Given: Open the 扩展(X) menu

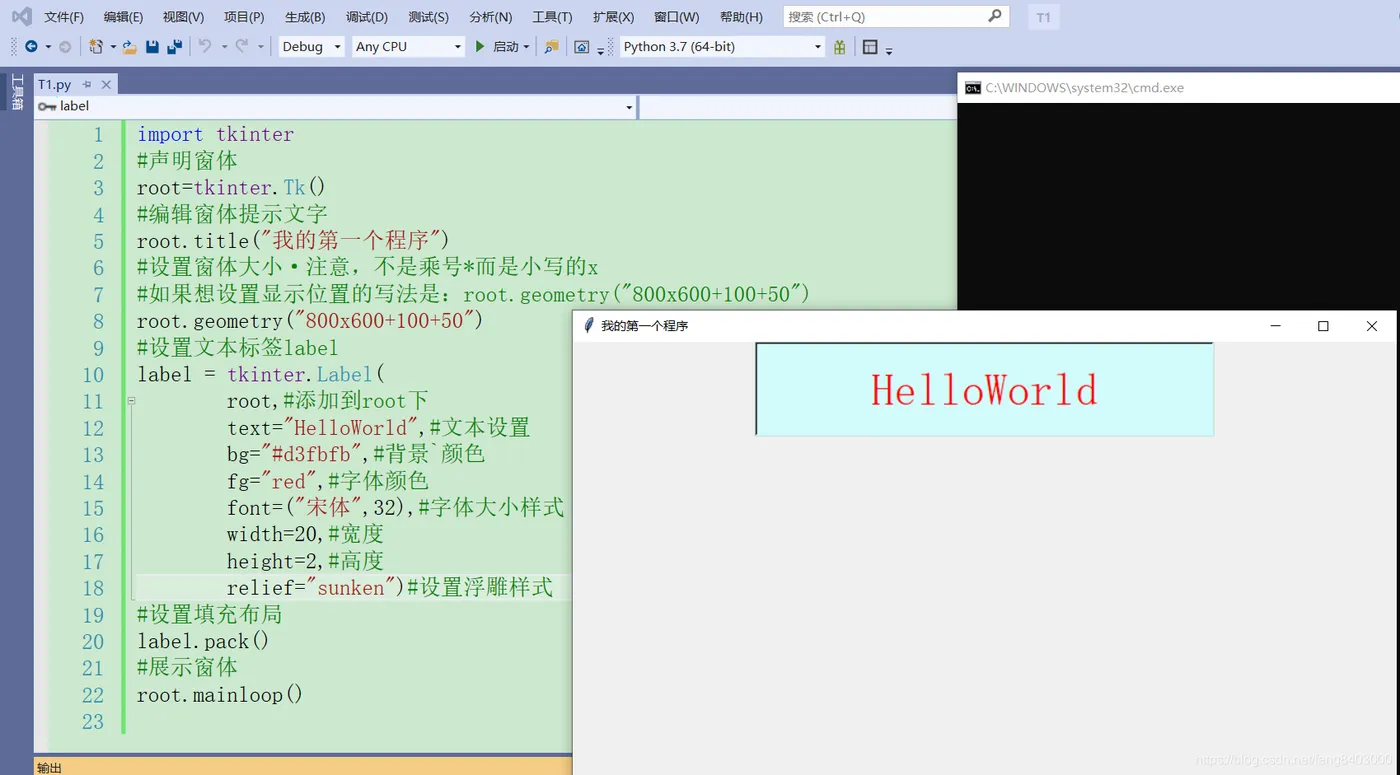Looking at the screenshot, I should (x=613, y=17).
